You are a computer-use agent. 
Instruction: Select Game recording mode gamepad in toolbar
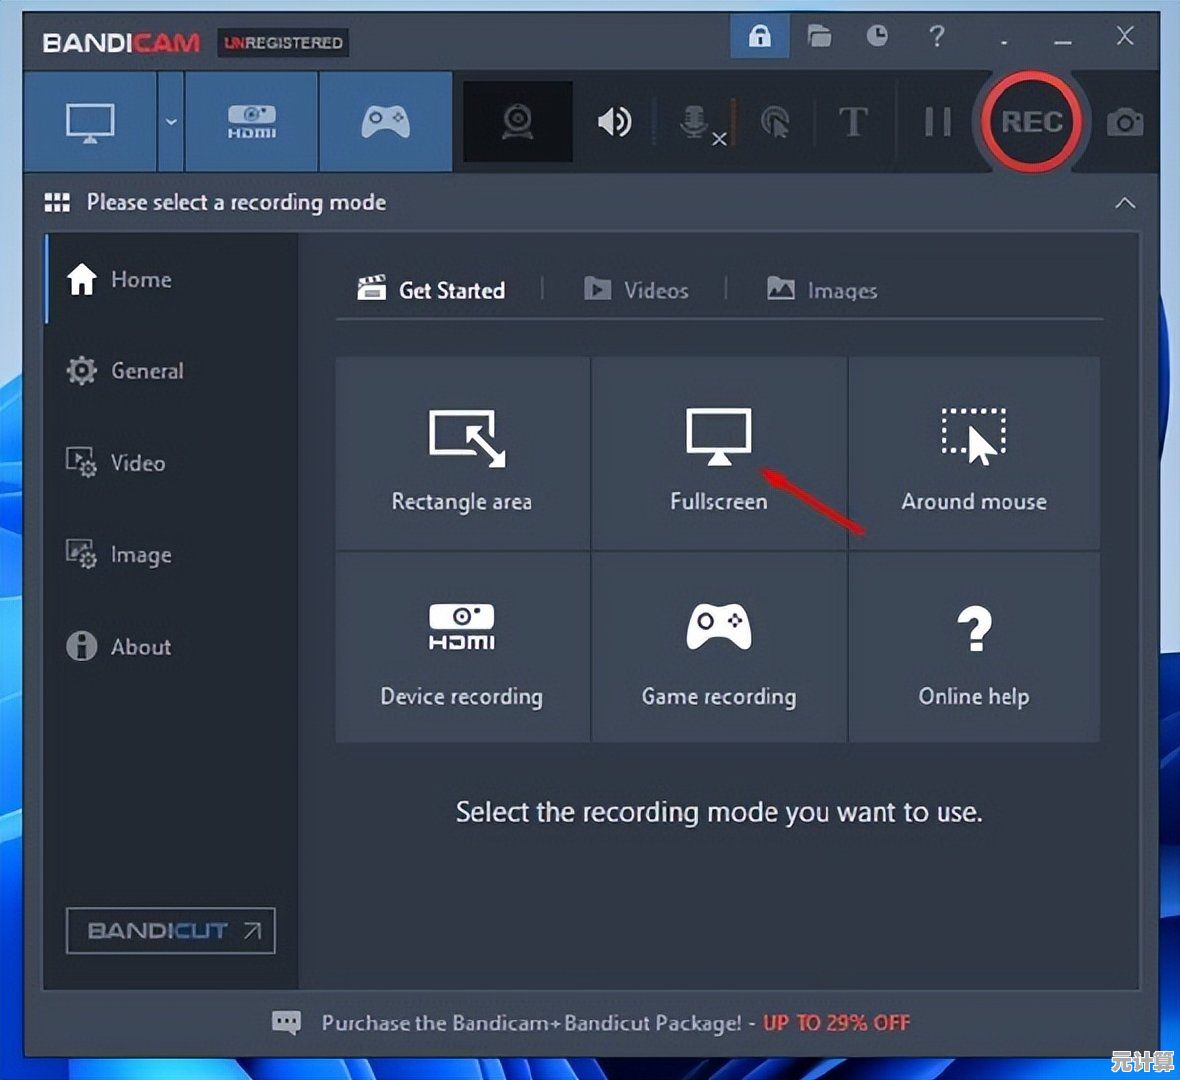click(x=385, y=122)
